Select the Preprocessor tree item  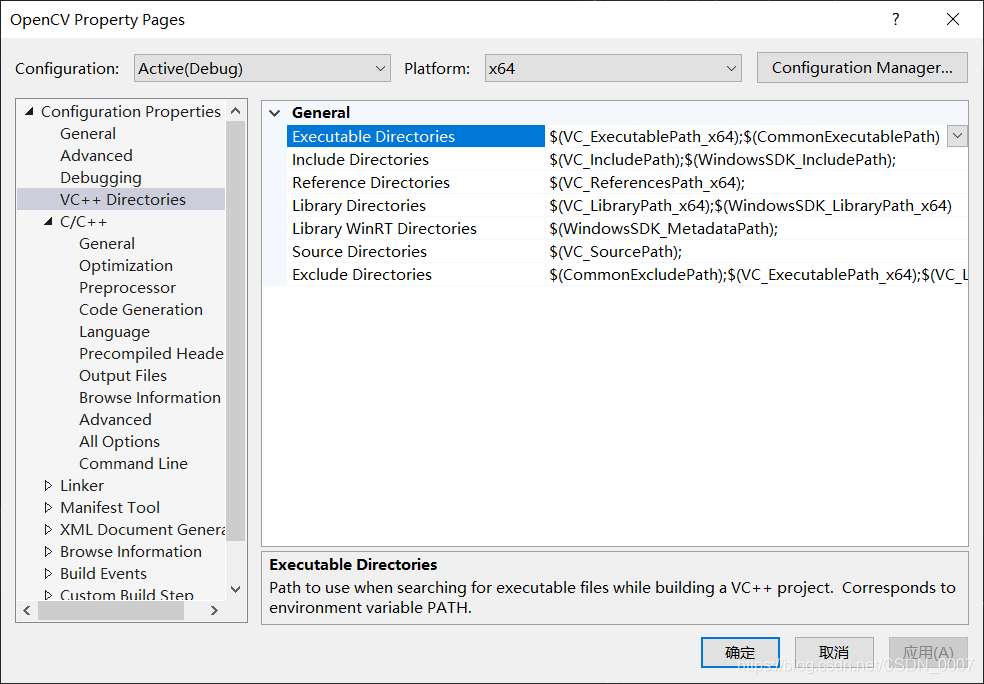pos(127,287)
